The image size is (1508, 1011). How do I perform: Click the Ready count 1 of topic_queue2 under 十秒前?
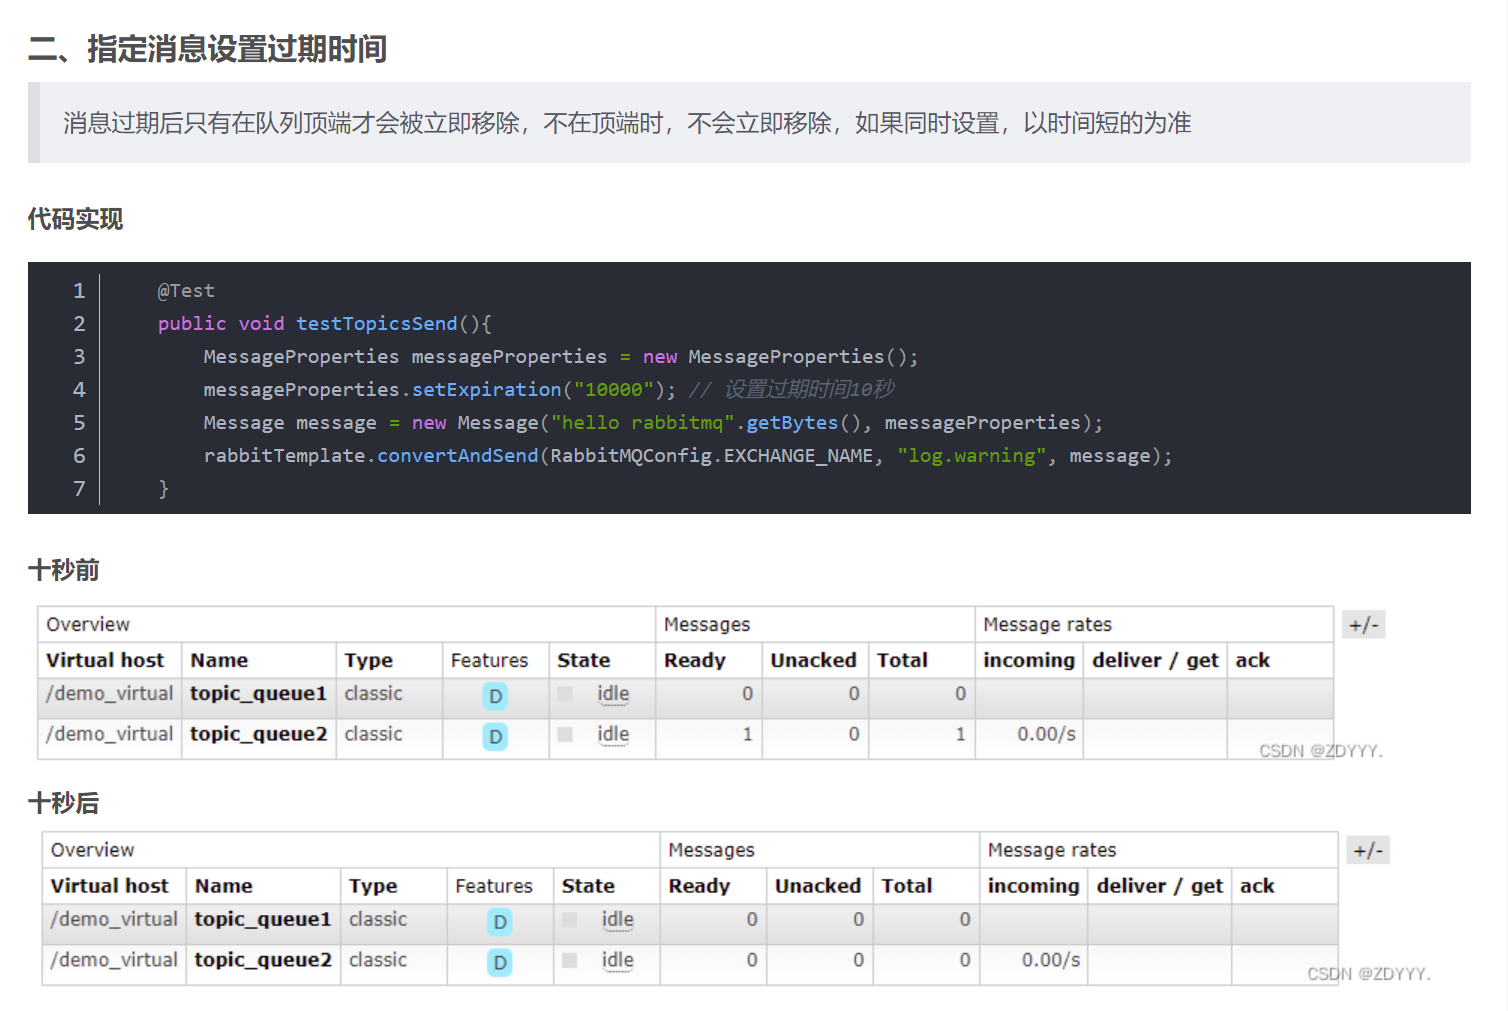click(747, 734)
